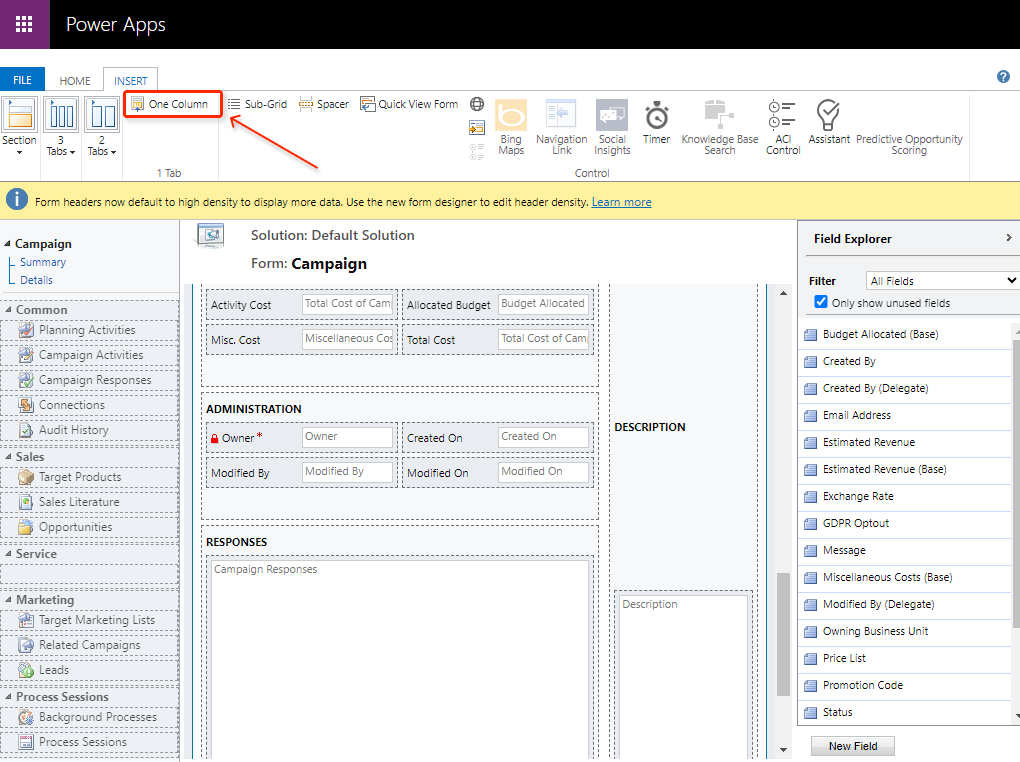The image size is (1020, 762).
Task: Select the GDPR Optout field
Action: coord(906,523)
